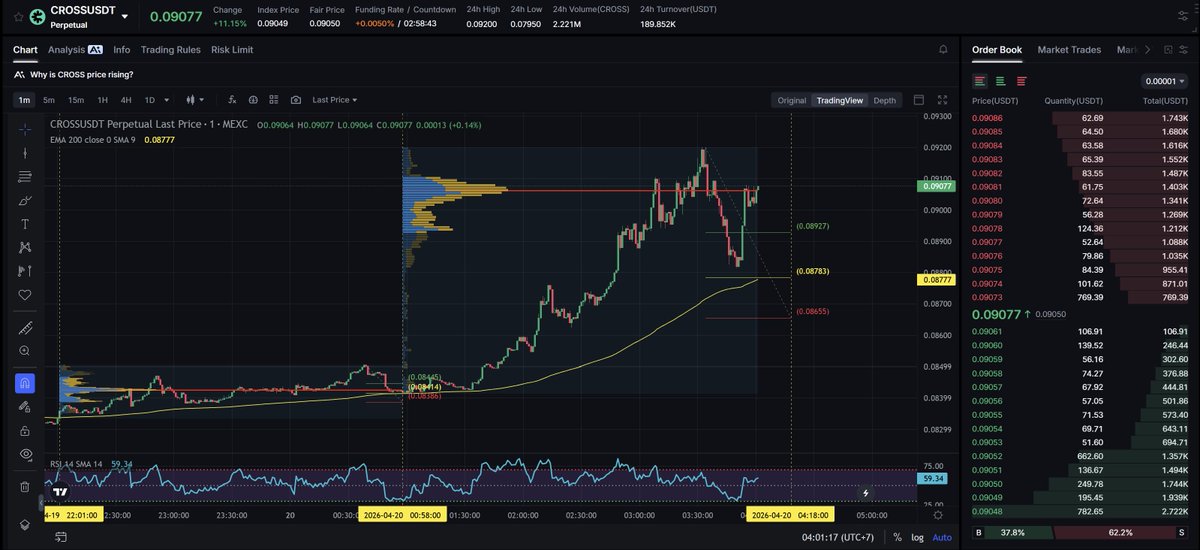The height and width of the screenshot is (550, 1200).
Task: Open price alerts bell icon
Action: [943, 49]
